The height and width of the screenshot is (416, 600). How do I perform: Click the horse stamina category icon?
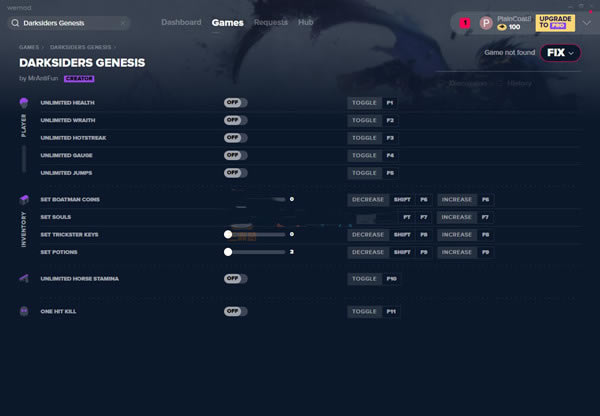[24, 278]
